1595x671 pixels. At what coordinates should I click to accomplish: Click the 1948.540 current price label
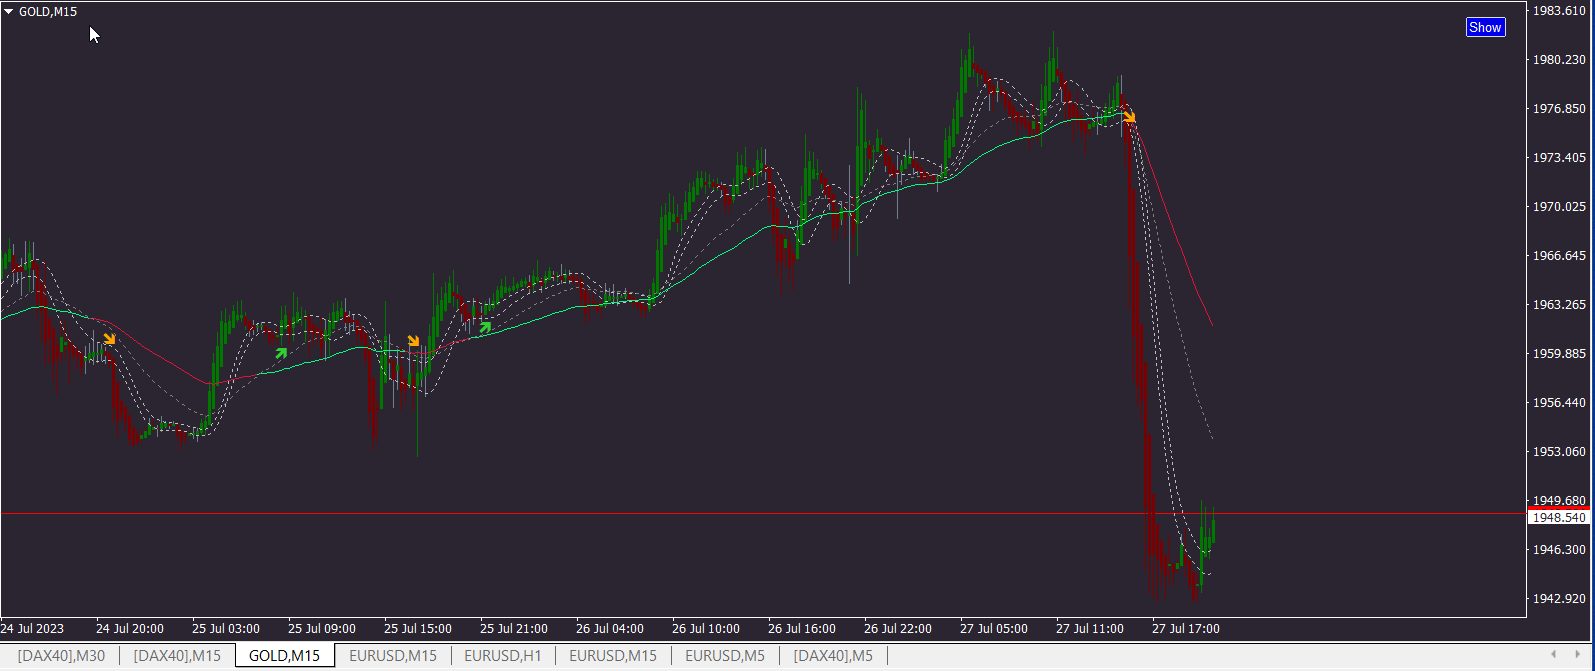pos(1559,518)
